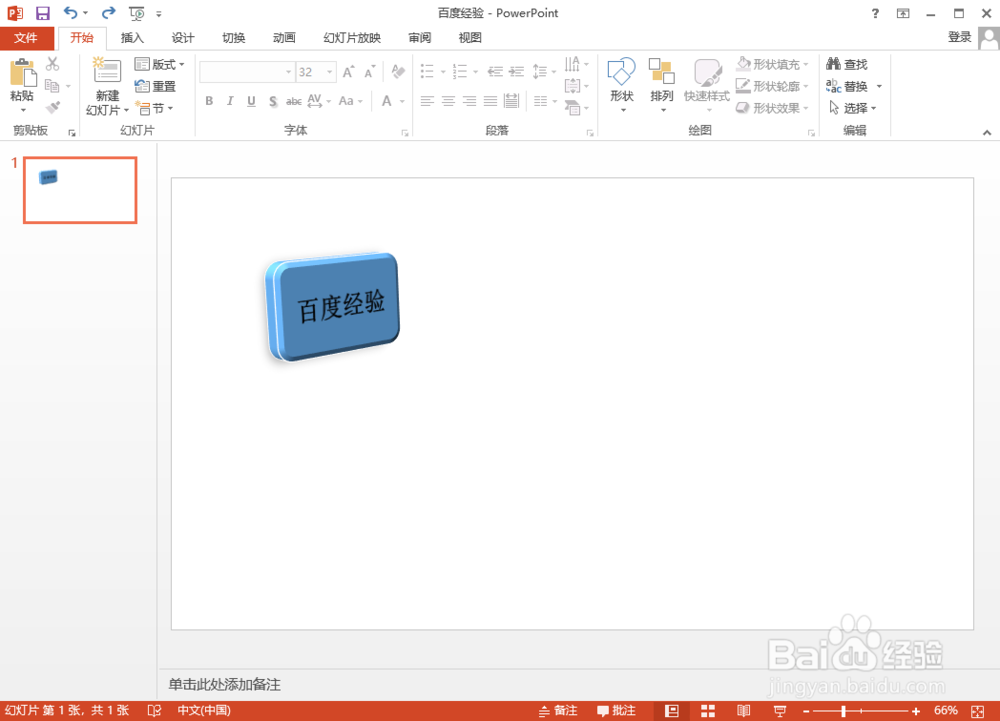The height and width of the screenshot is (721, 1000).
Task: Click 替换 replace button
Action: click(x=847, y=86)
